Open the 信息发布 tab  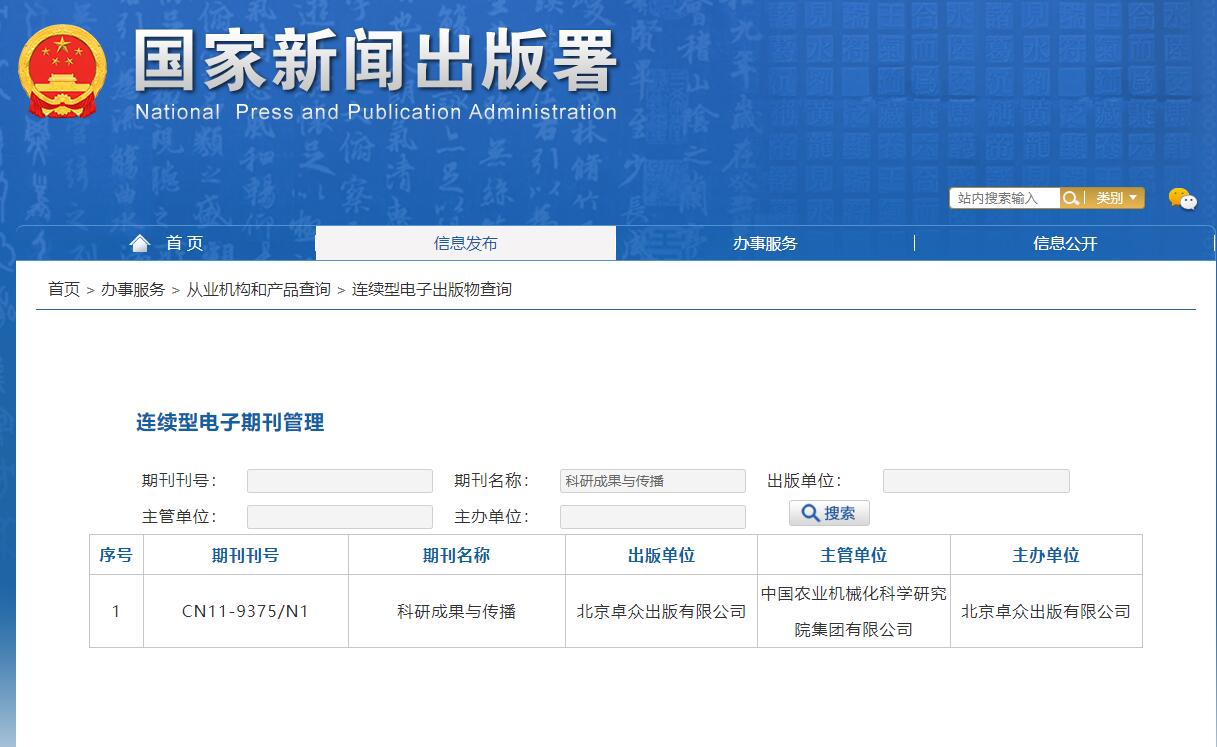(x=465, y=243)
